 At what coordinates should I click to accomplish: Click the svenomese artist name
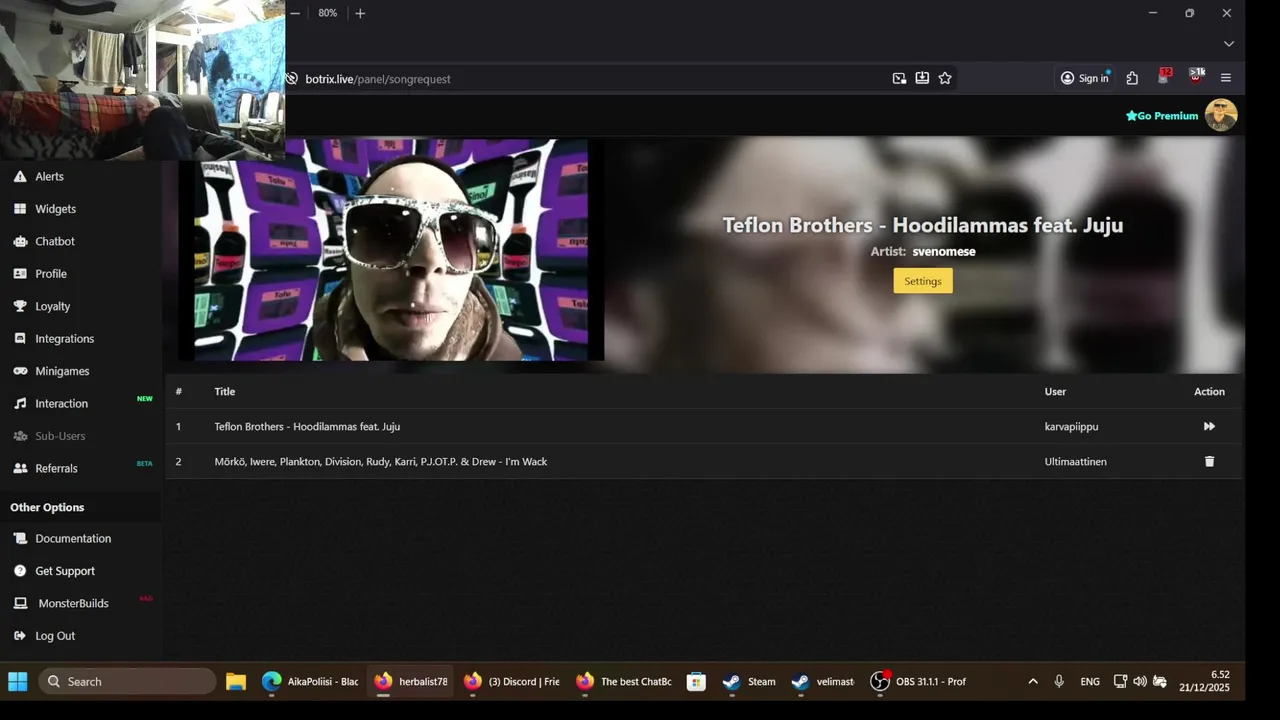944,251
